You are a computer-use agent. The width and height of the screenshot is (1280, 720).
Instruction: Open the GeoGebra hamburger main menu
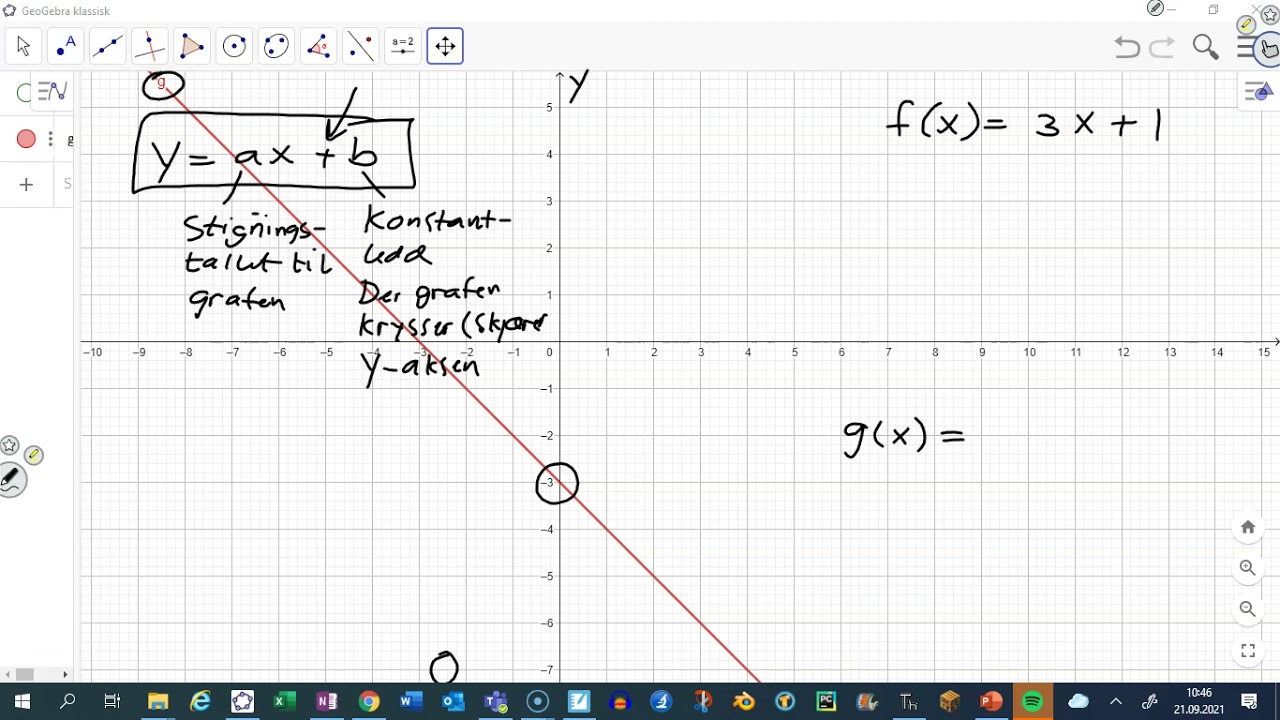tap(1246, 47)
